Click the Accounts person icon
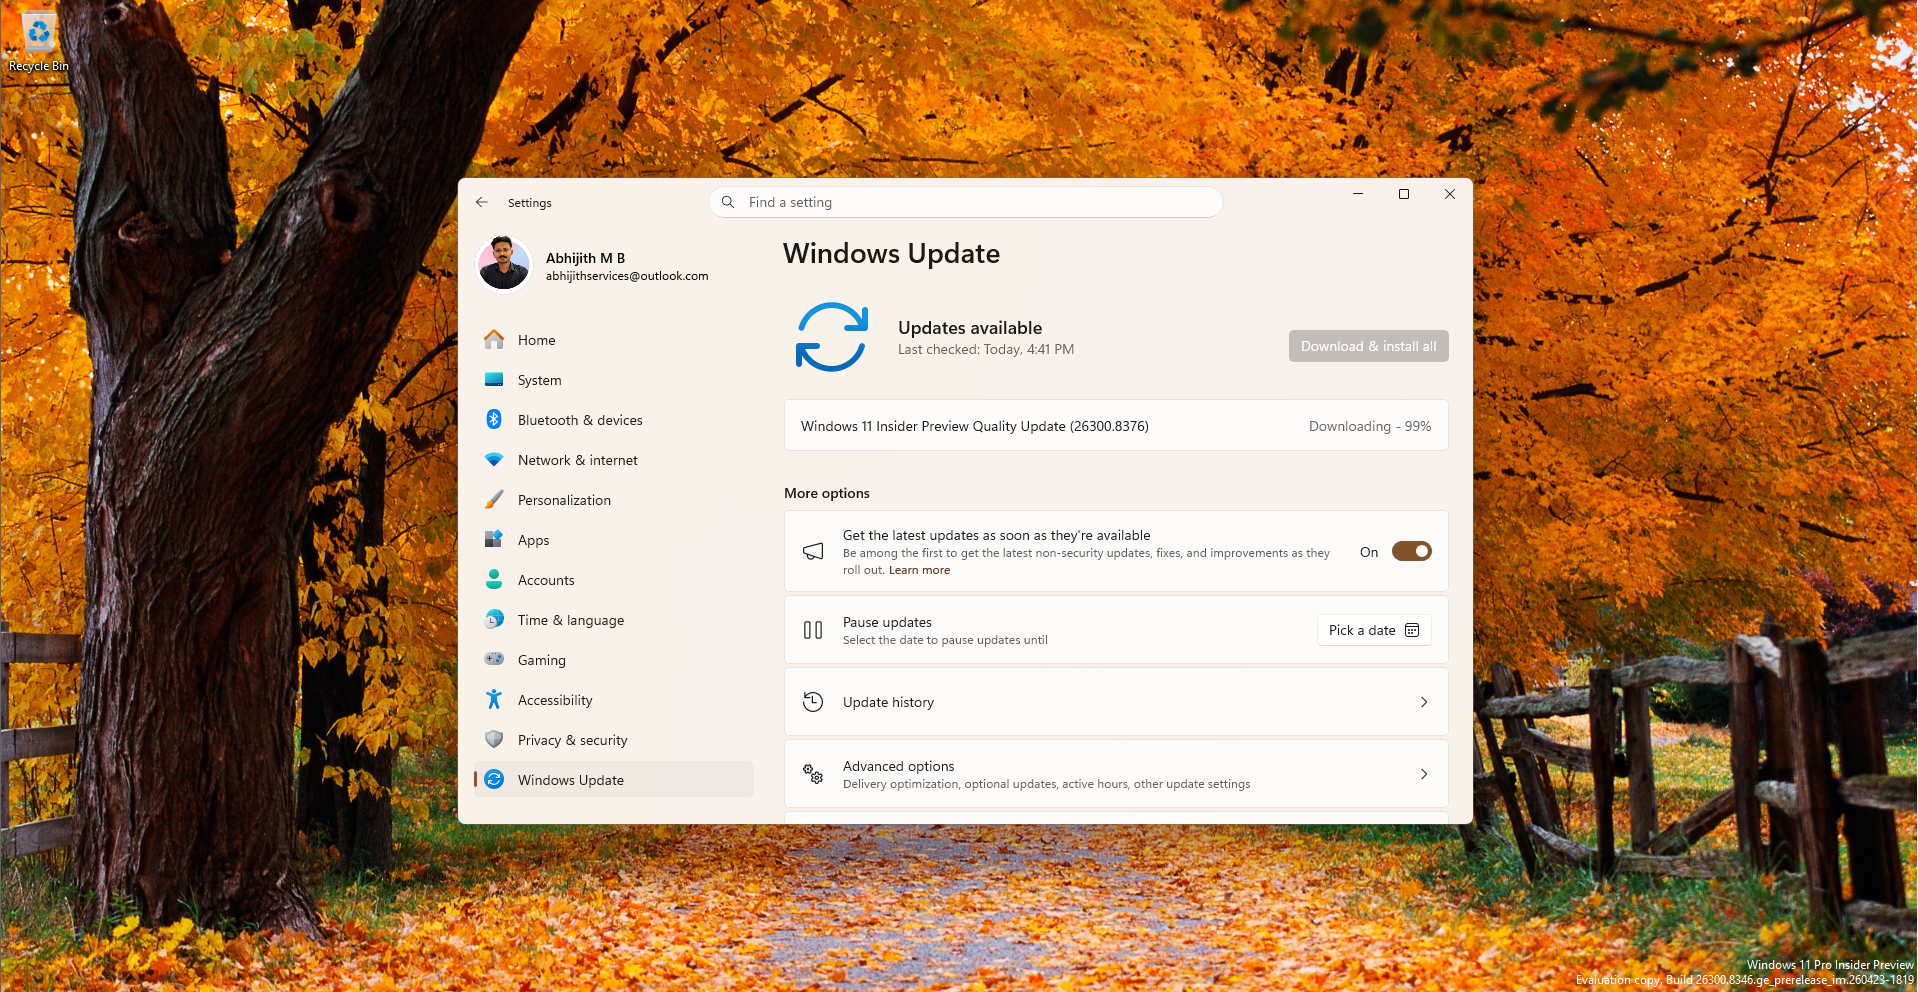 click(494, 580)
